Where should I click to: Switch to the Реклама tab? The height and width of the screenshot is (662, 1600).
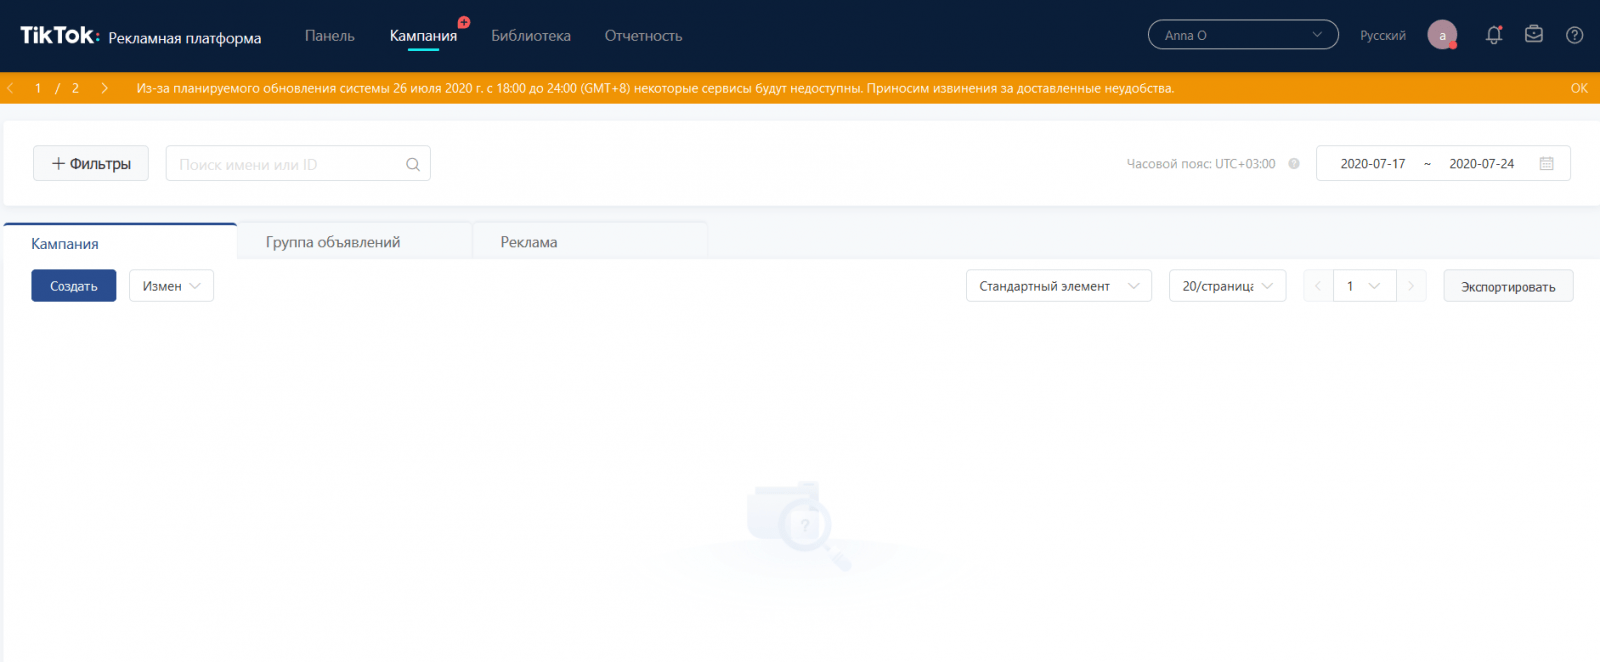(529, 242)
